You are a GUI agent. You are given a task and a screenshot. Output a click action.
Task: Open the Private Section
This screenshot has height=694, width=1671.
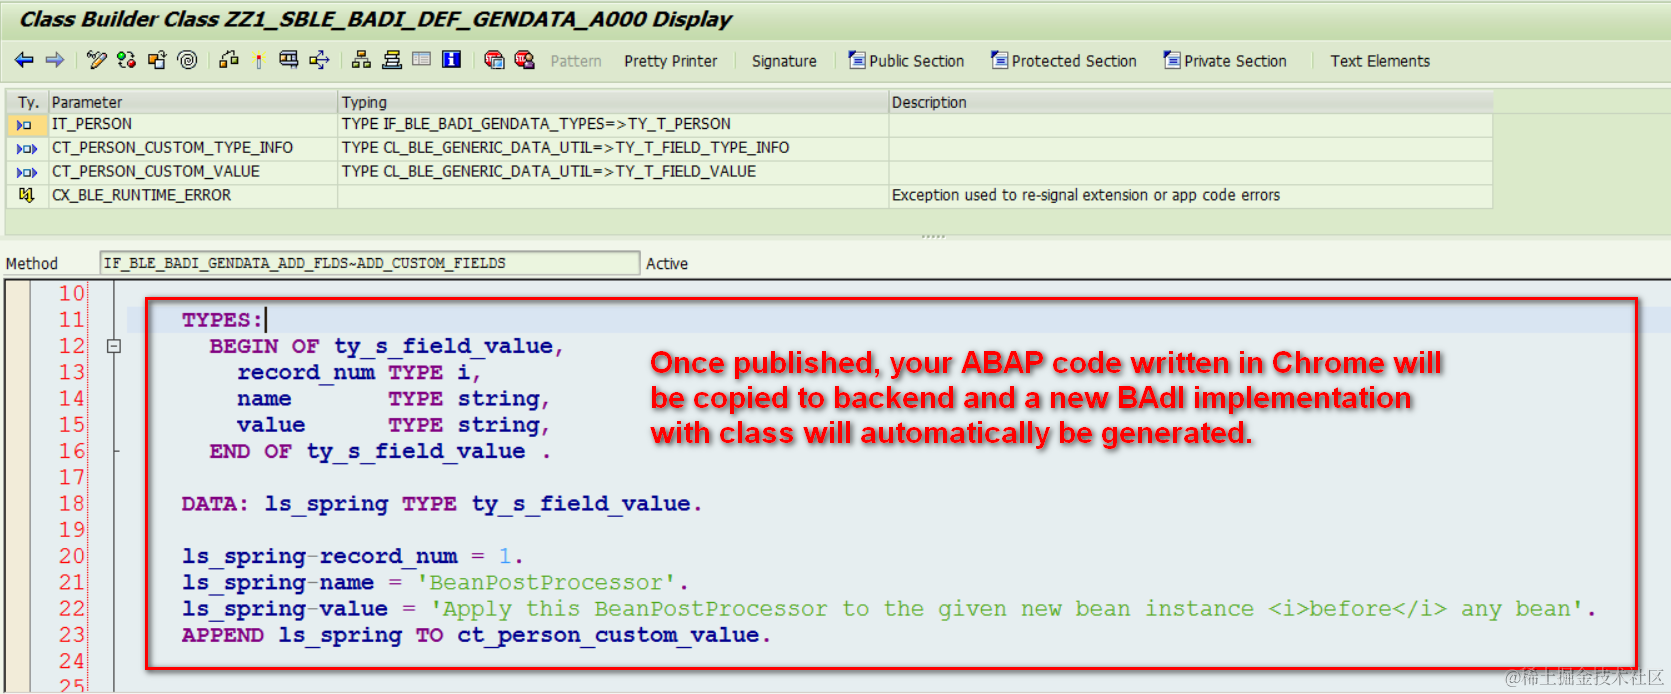coord(1225,61)
